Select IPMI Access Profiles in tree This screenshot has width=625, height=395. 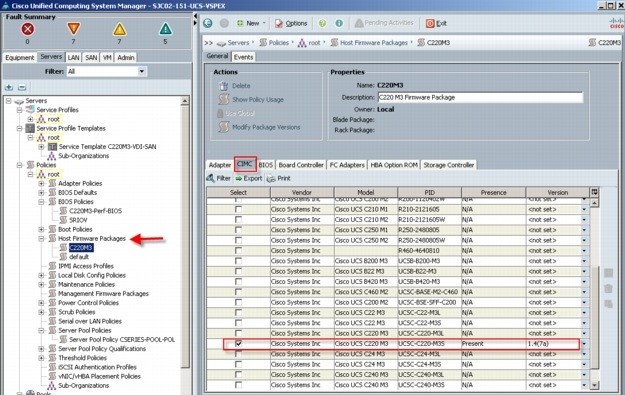click(86, 266)
